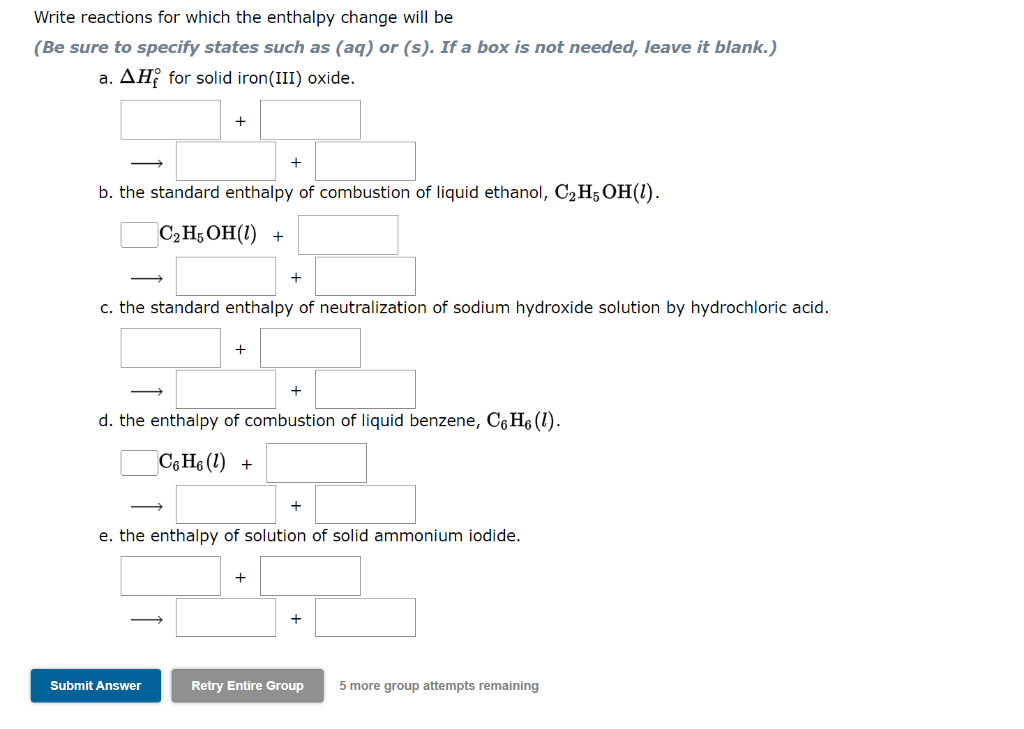Screen dimensions: 1024x729
Task: Select the second product box in part c
Action: (x=365, y=388)
